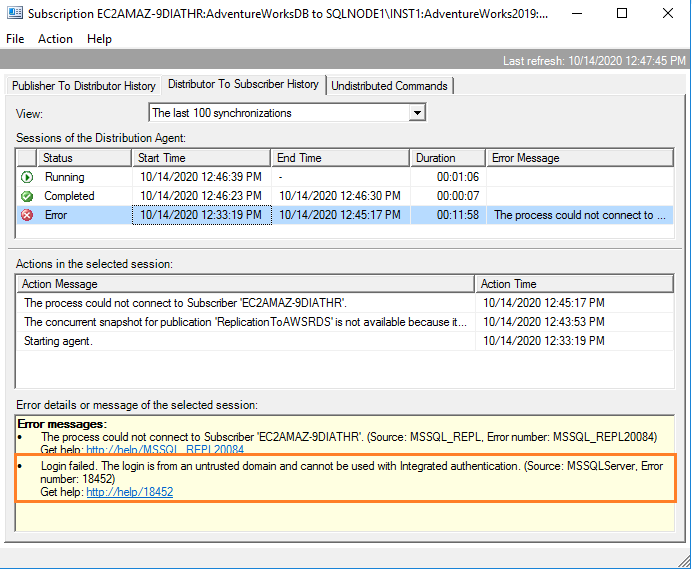692x570 pixels.
Task: Click the Running status icon
Action: tap(27, 177)
